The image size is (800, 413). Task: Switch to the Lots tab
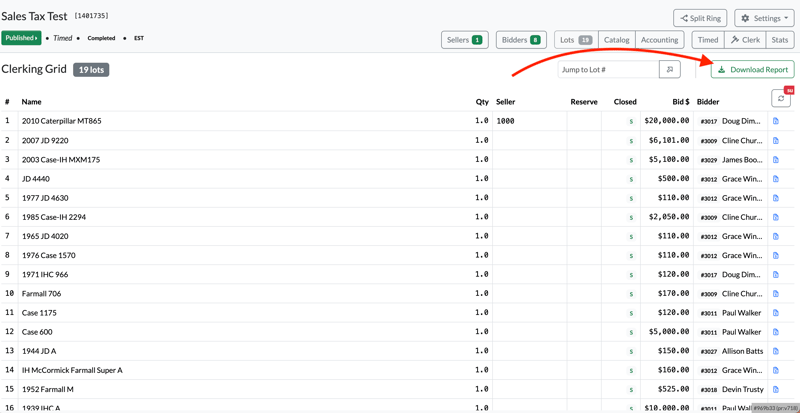click(576, 40)
